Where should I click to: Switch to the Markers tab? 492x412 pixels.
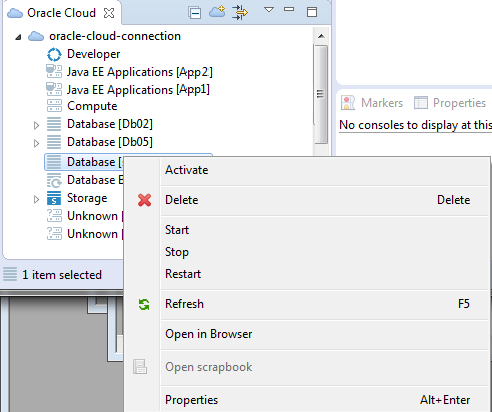click(382, 103)
